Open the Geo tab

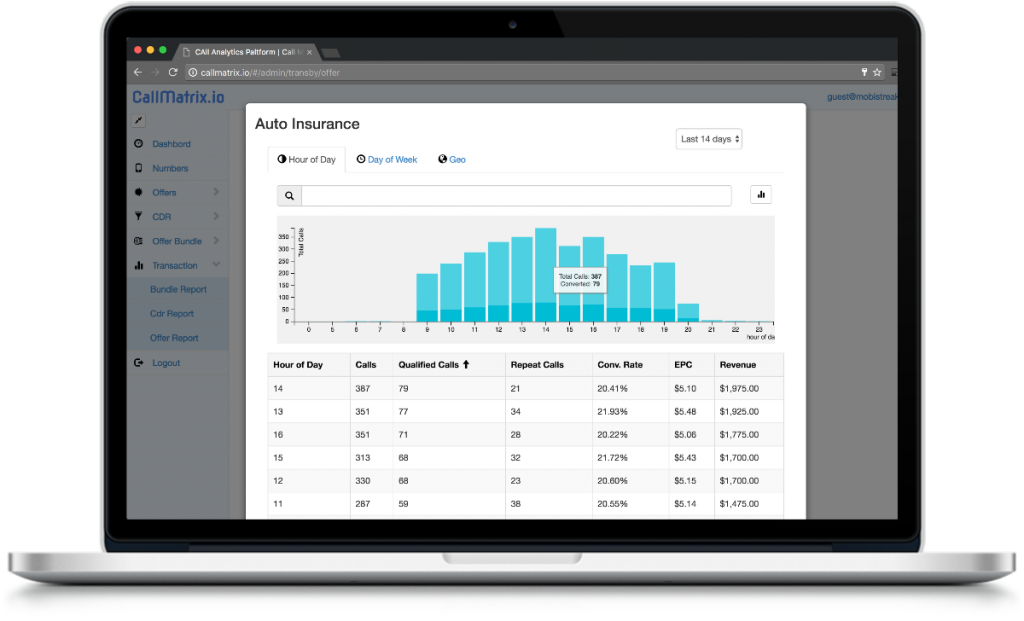[x=452, y=159]
